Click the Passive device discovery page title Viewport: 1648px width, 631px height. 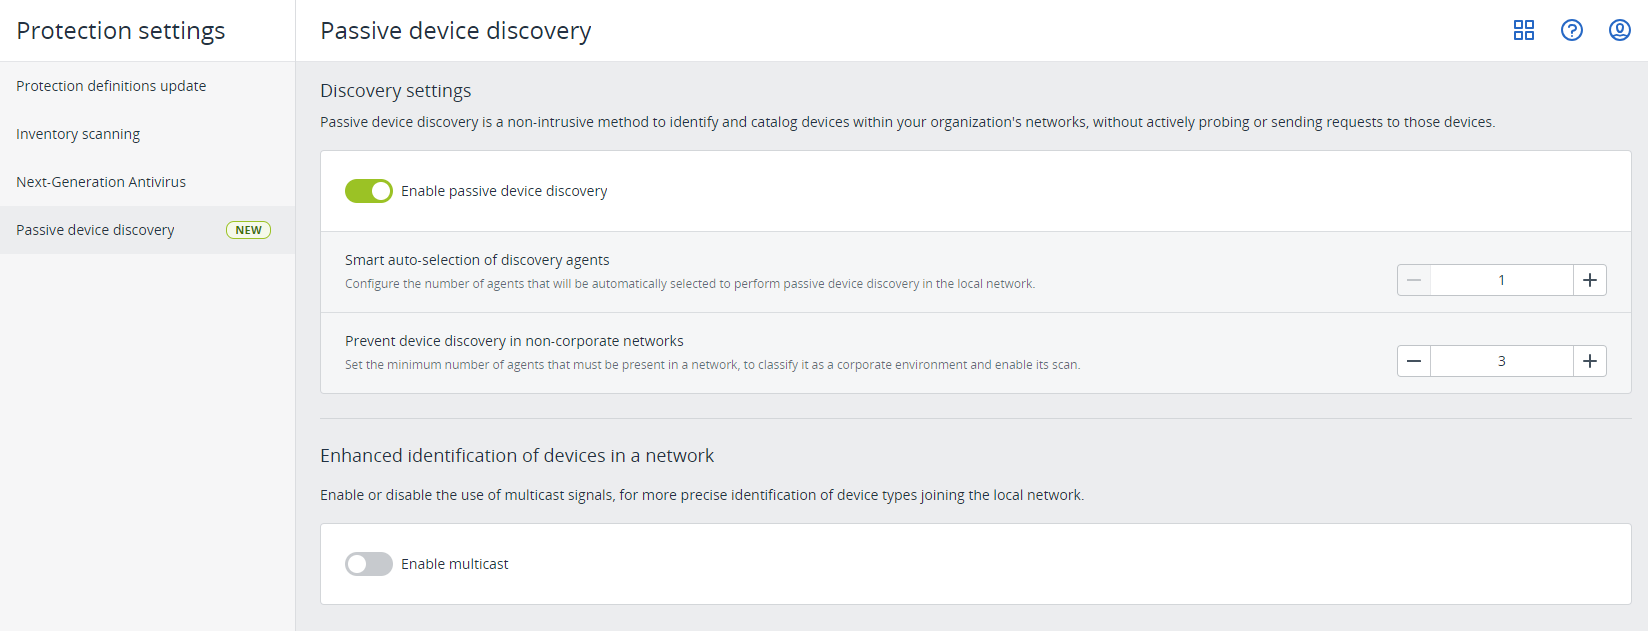tap(456, 31)
